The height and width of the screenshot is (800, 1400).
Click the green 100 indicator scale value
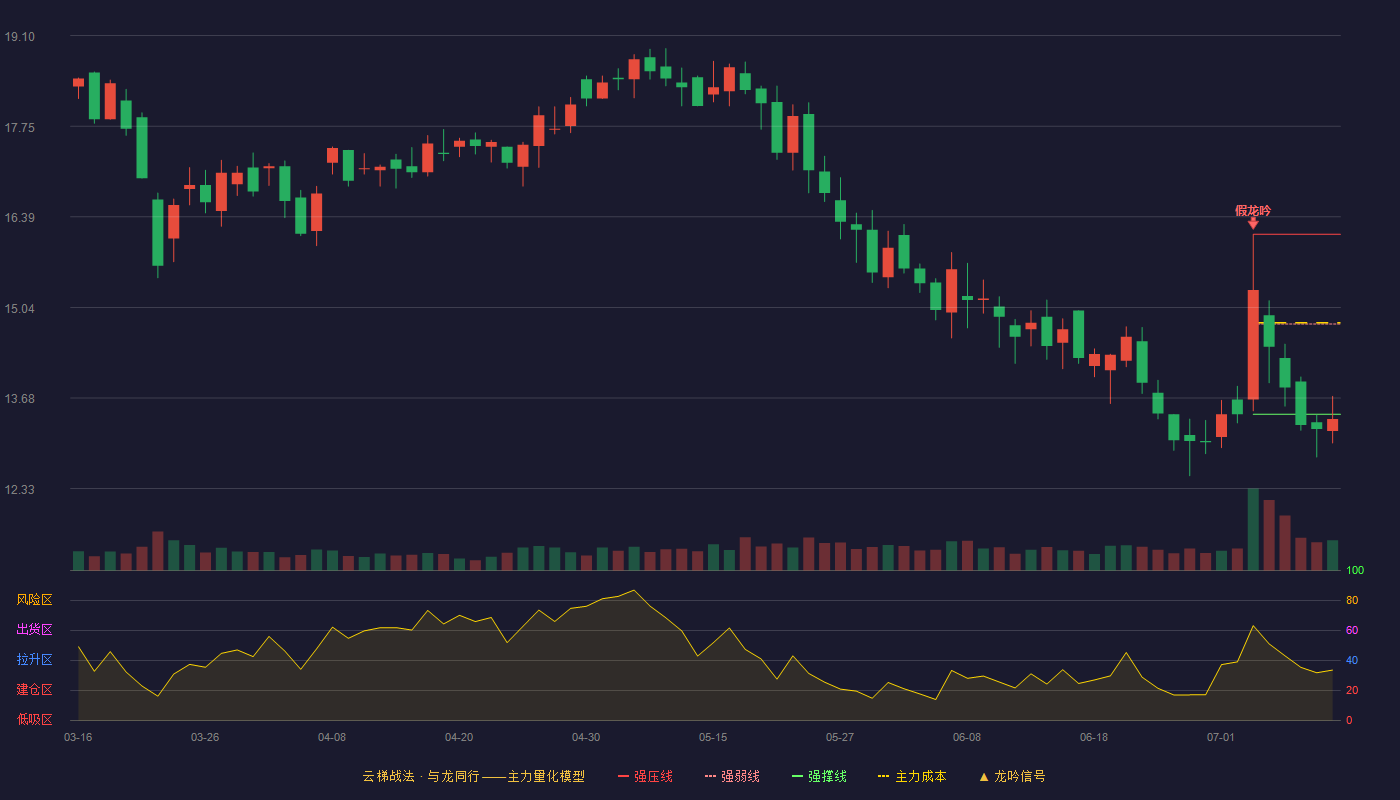[x=1355, y=571]
